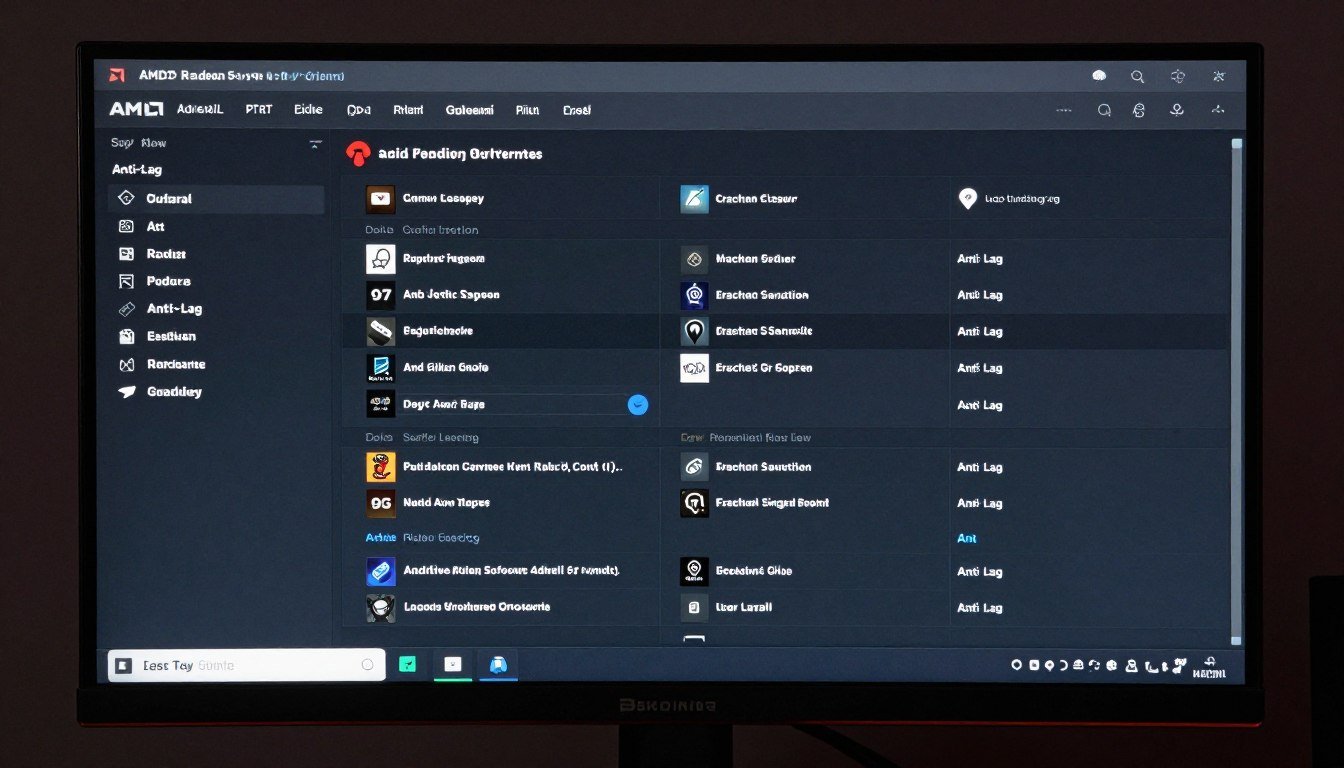Click the Att sidebar icon
Image resolution: width=1344 pixels, height=768 pixels.
tap(126, 226)
